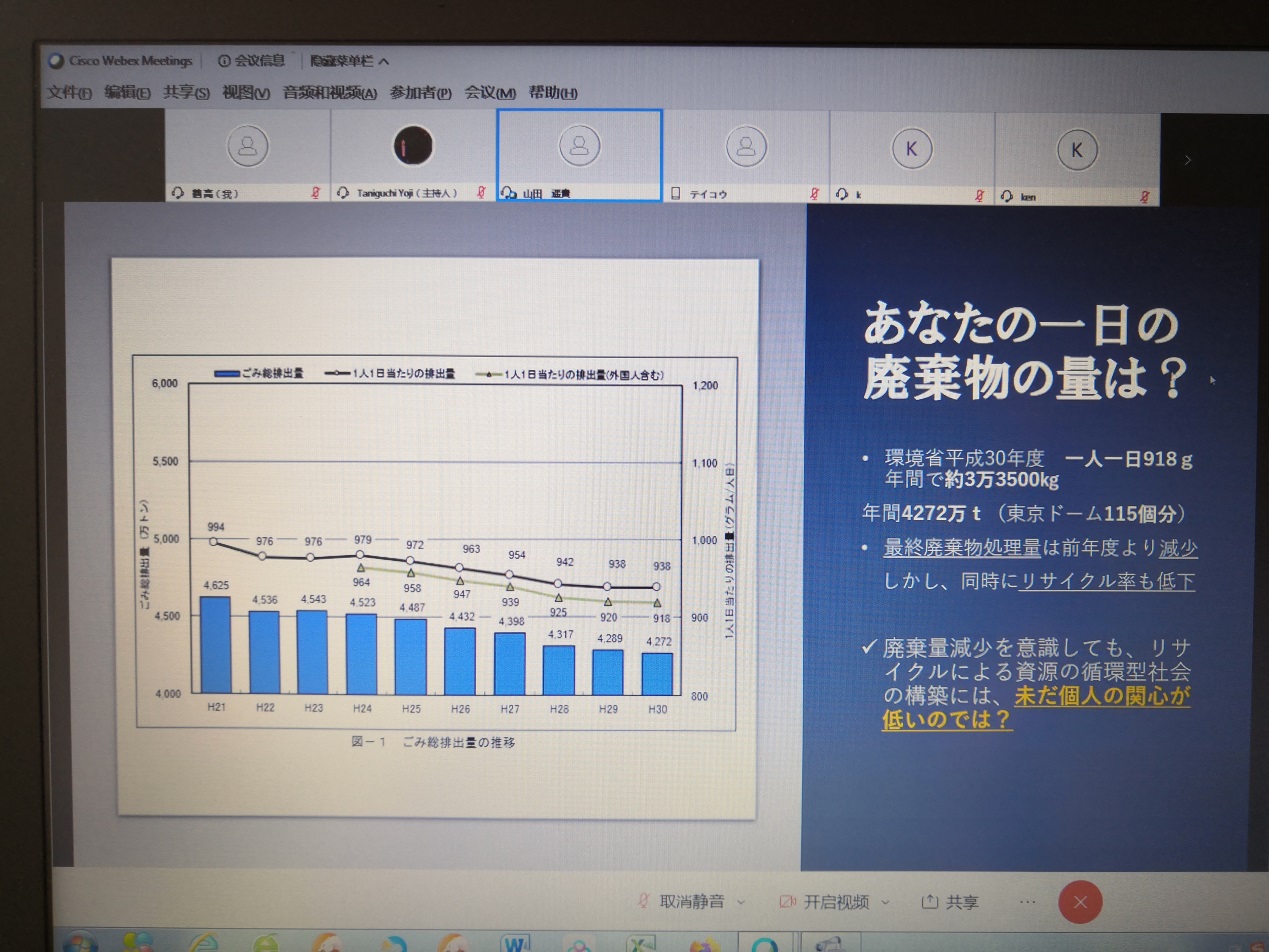The height and width of the screenshot is (952, 1269).
Task: Click the muted mic icon on テイコウ's tile
Action: pos(814,194)
